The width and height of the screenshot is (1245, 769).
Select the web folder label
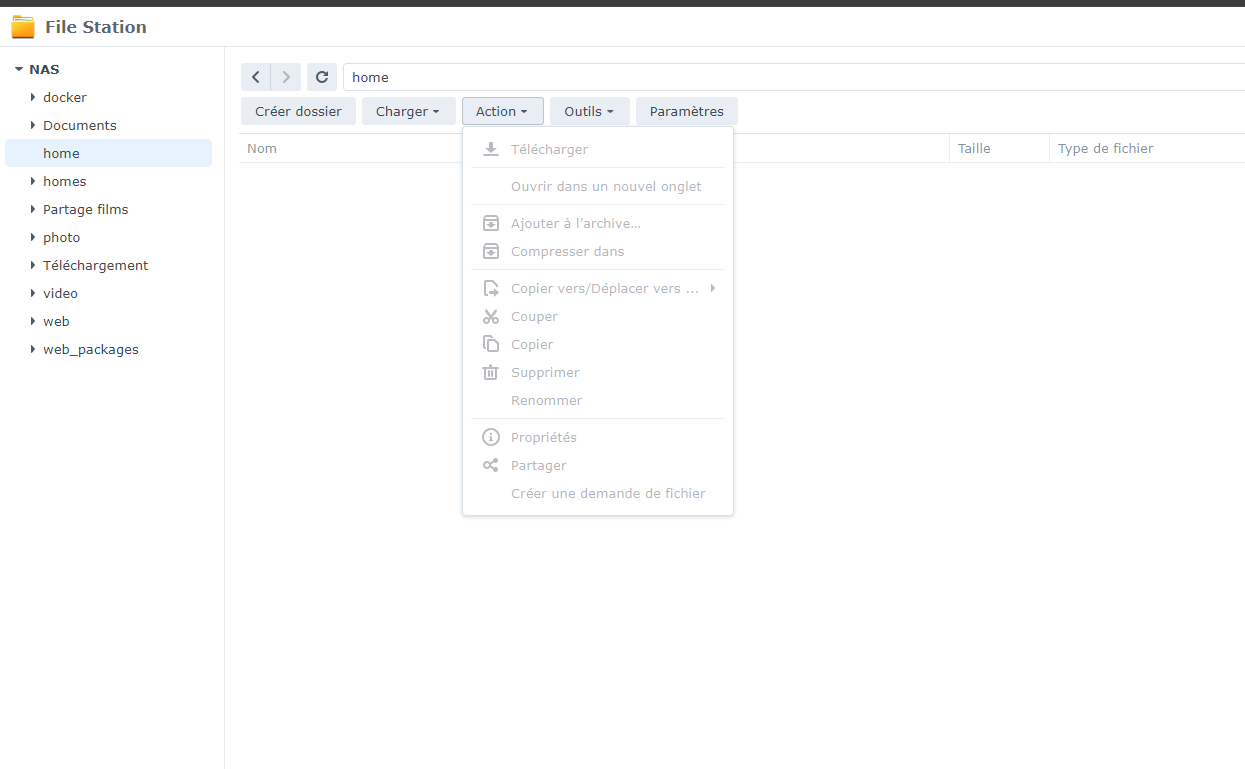pos(56,321)
